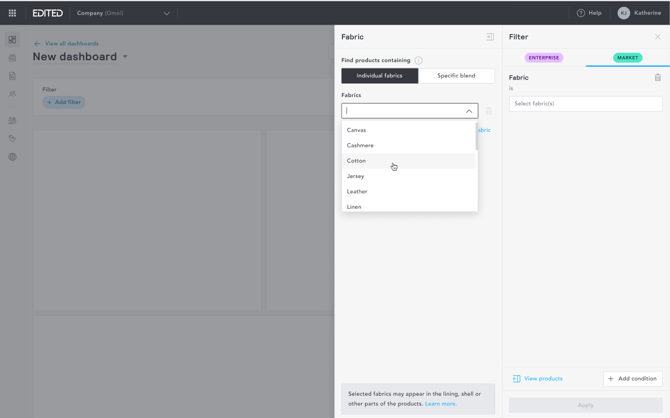
Task: Click the globe icon in left sidebar
Action: click(x=12, y=157)
